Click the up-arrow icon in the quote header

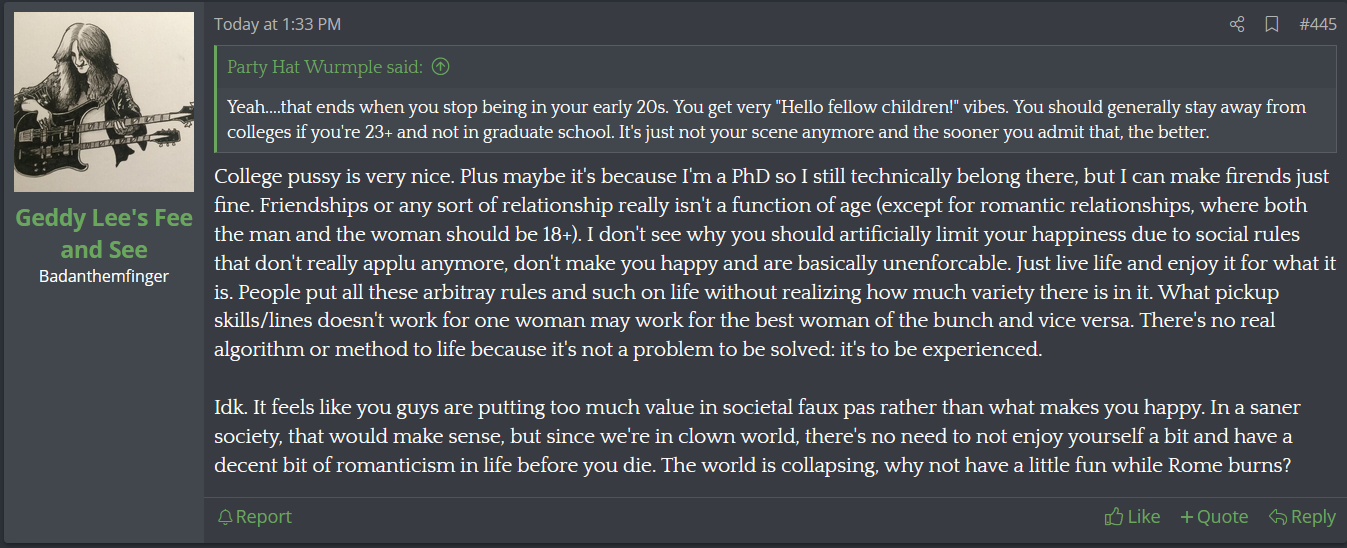click(x=439, y=67)
